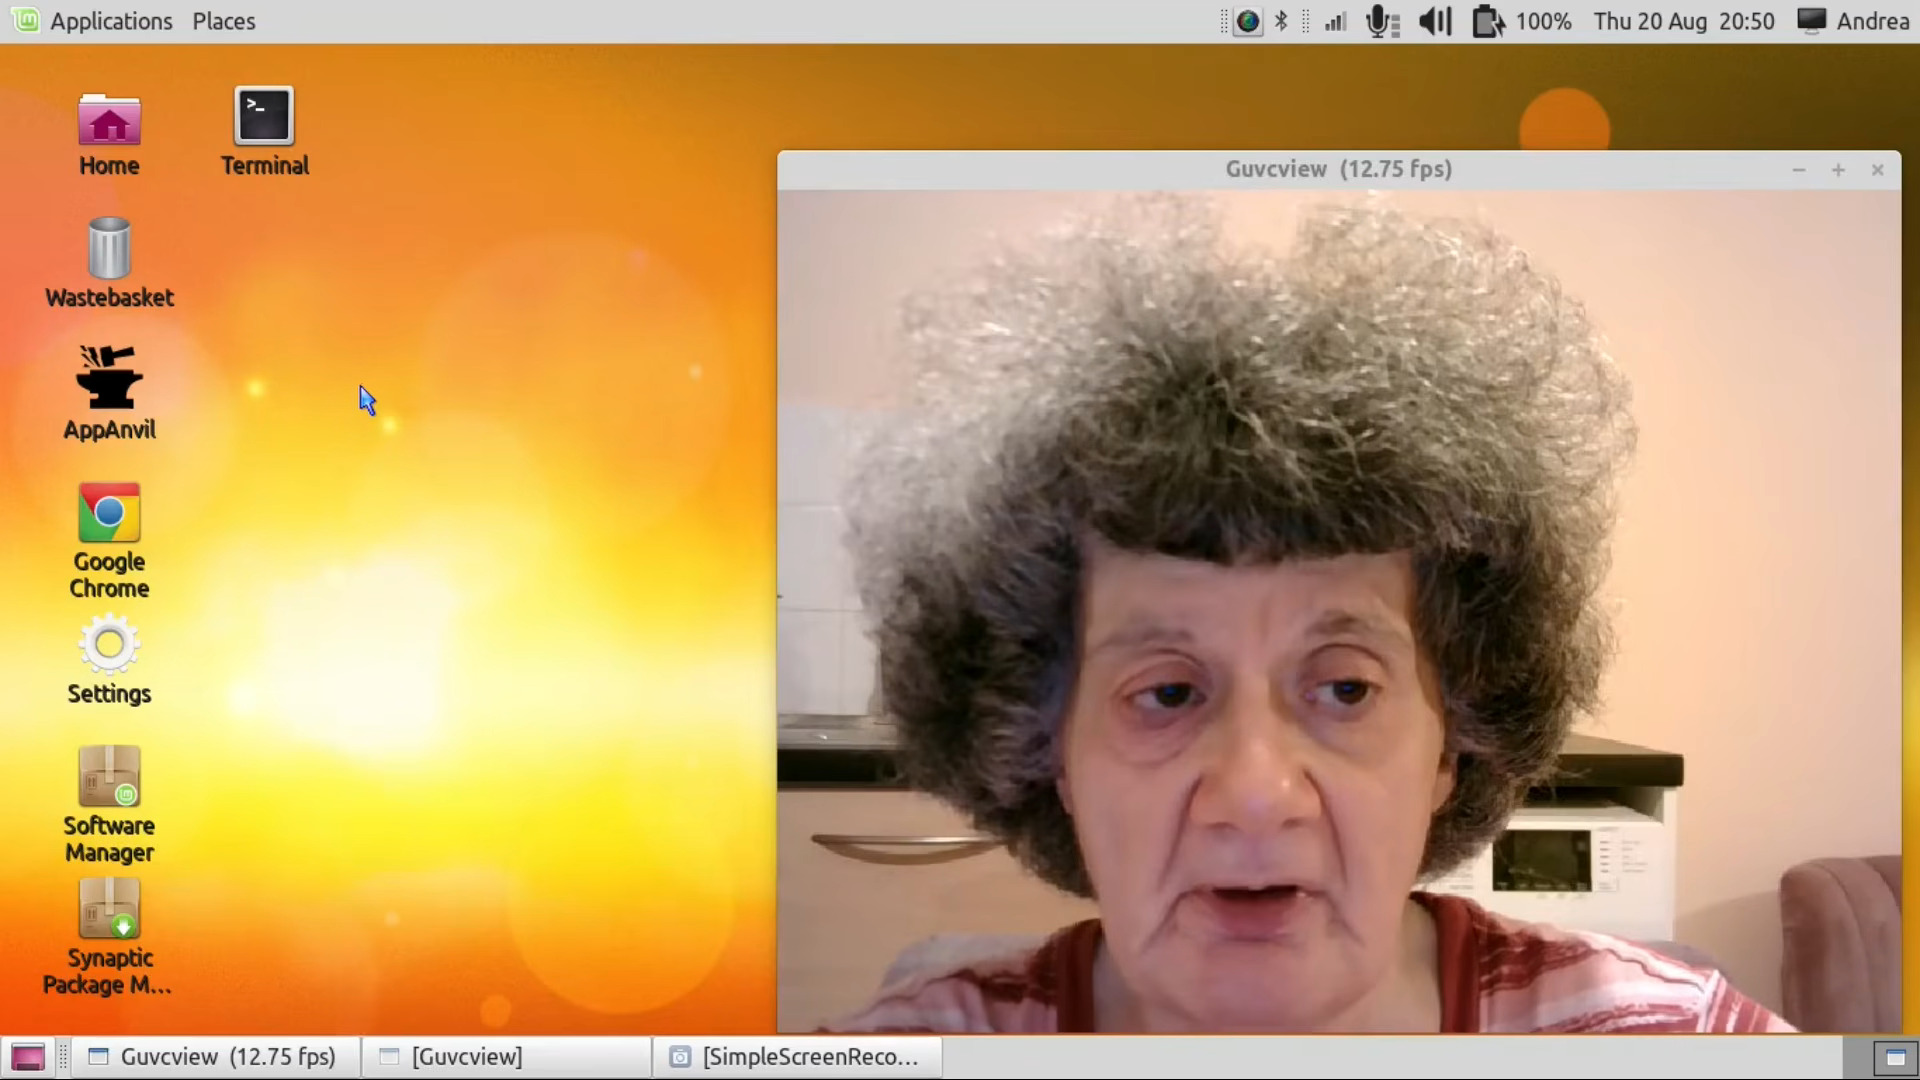Click the network globe tray icon
Image resolution: width=1920 pixels, height=1080 pixels.
point(1248,21)
